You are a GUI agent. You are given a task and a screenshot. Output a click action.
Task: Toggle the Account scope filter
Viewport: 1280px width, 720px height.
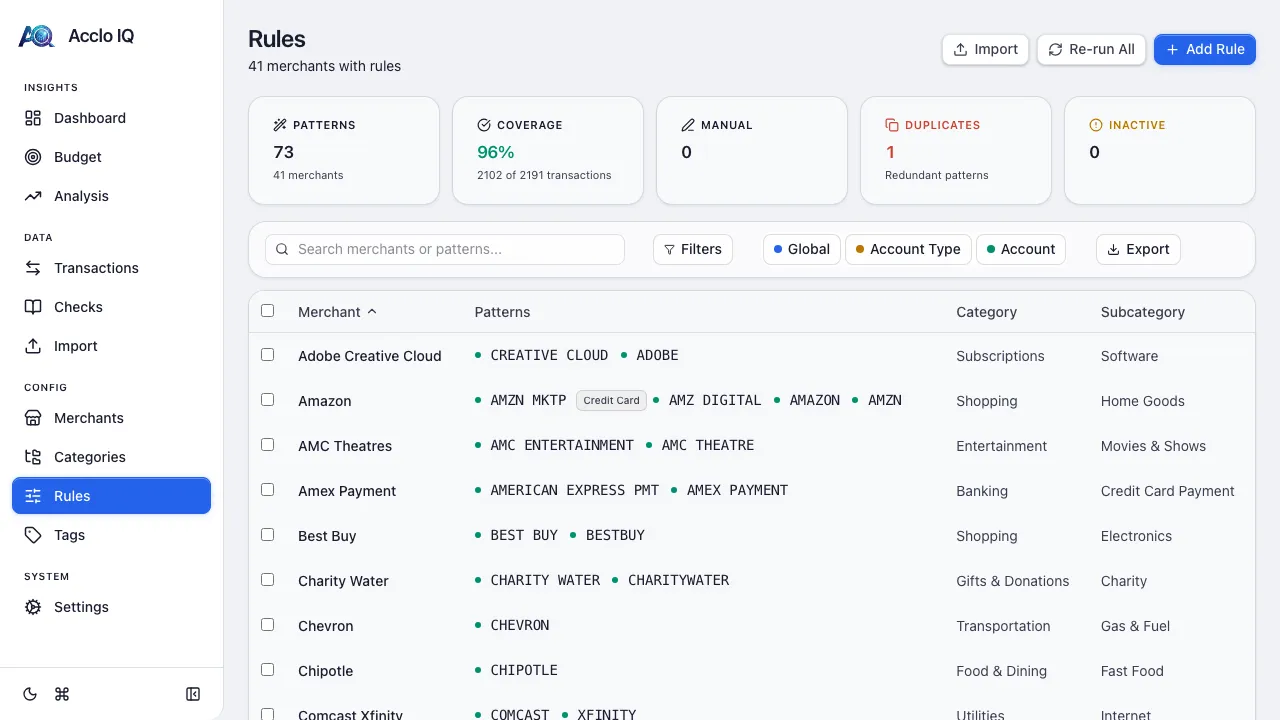(x=1021, y=249)
